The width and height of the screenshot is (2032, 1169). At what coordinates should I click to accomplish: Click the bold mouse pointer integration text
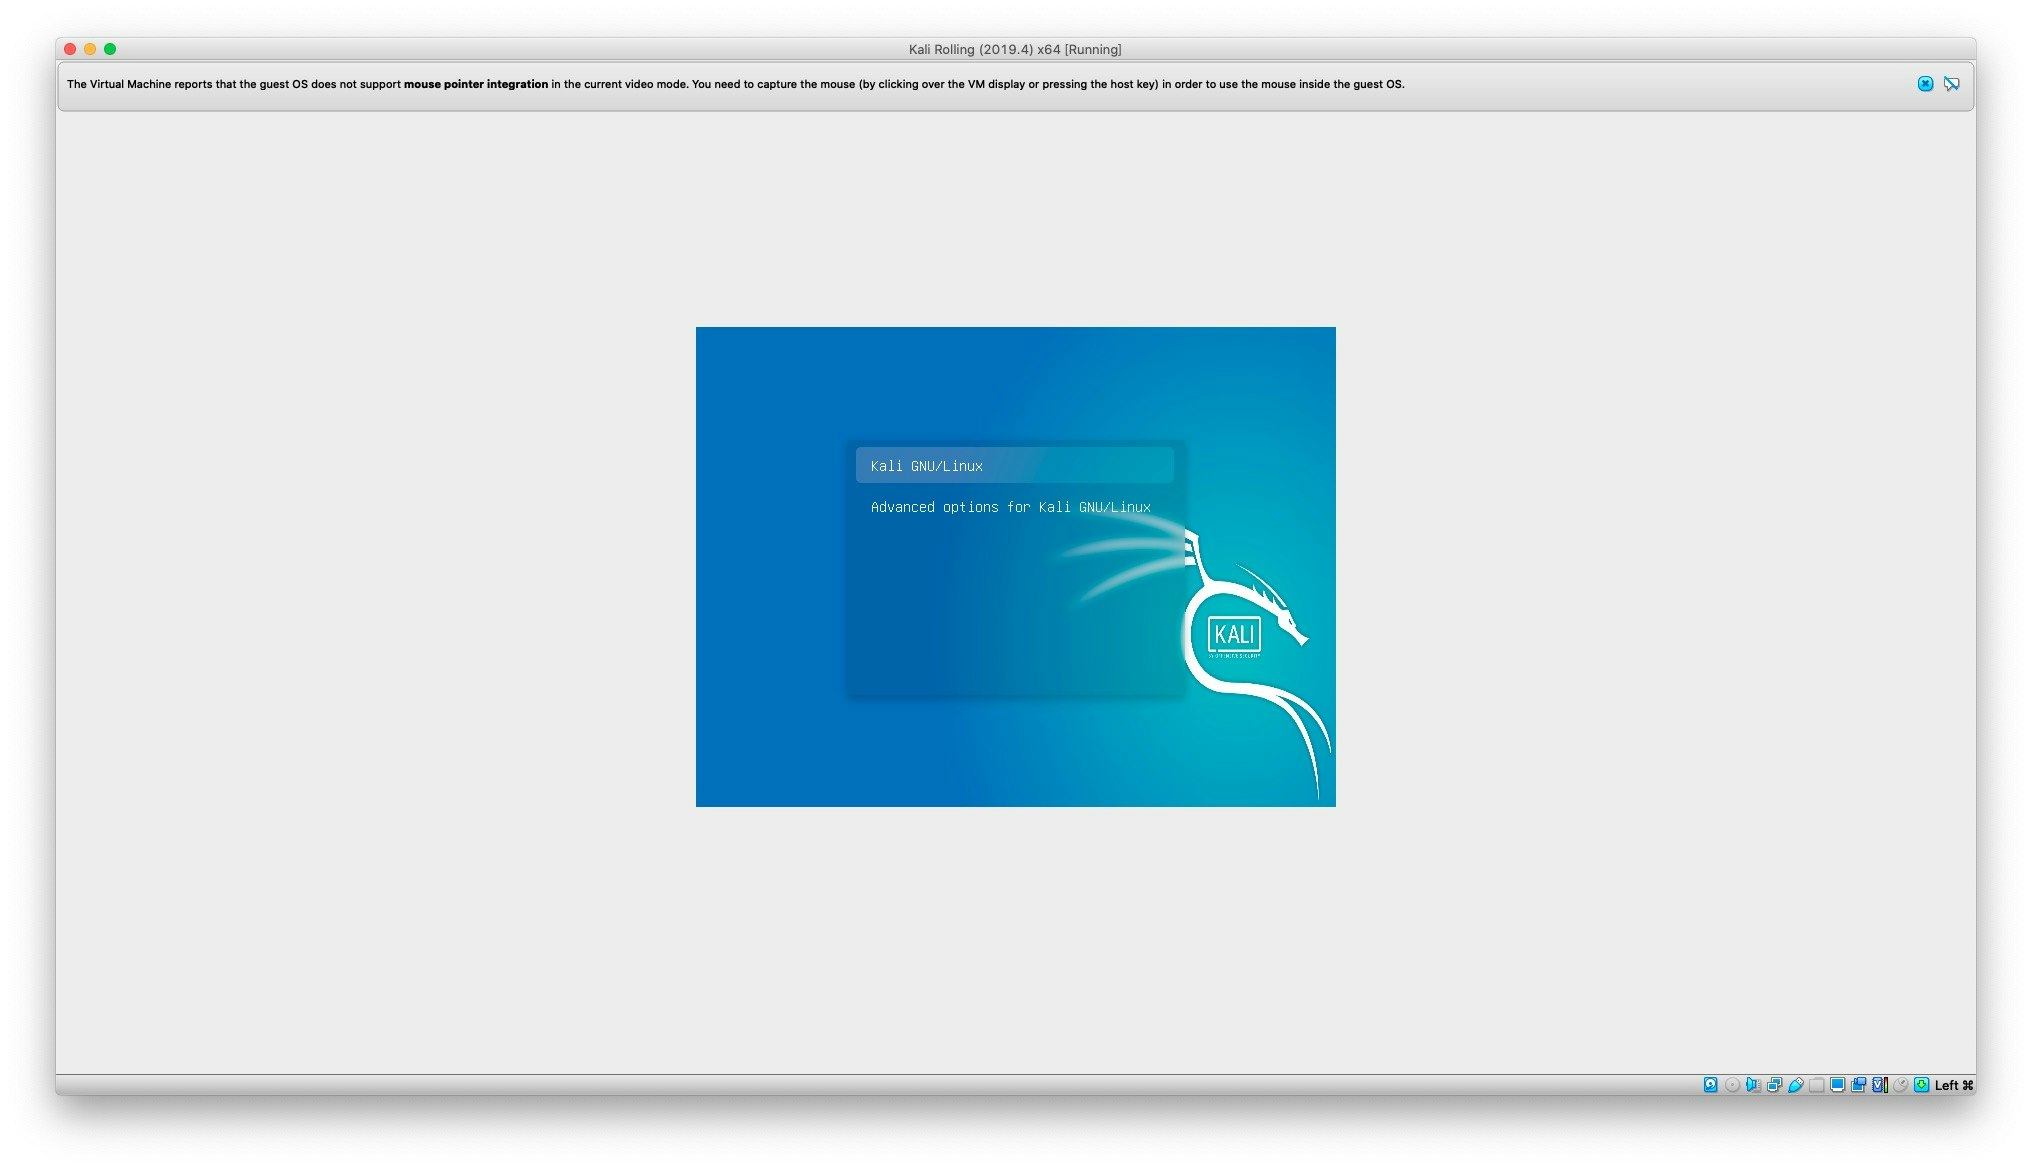click(476, 84)
